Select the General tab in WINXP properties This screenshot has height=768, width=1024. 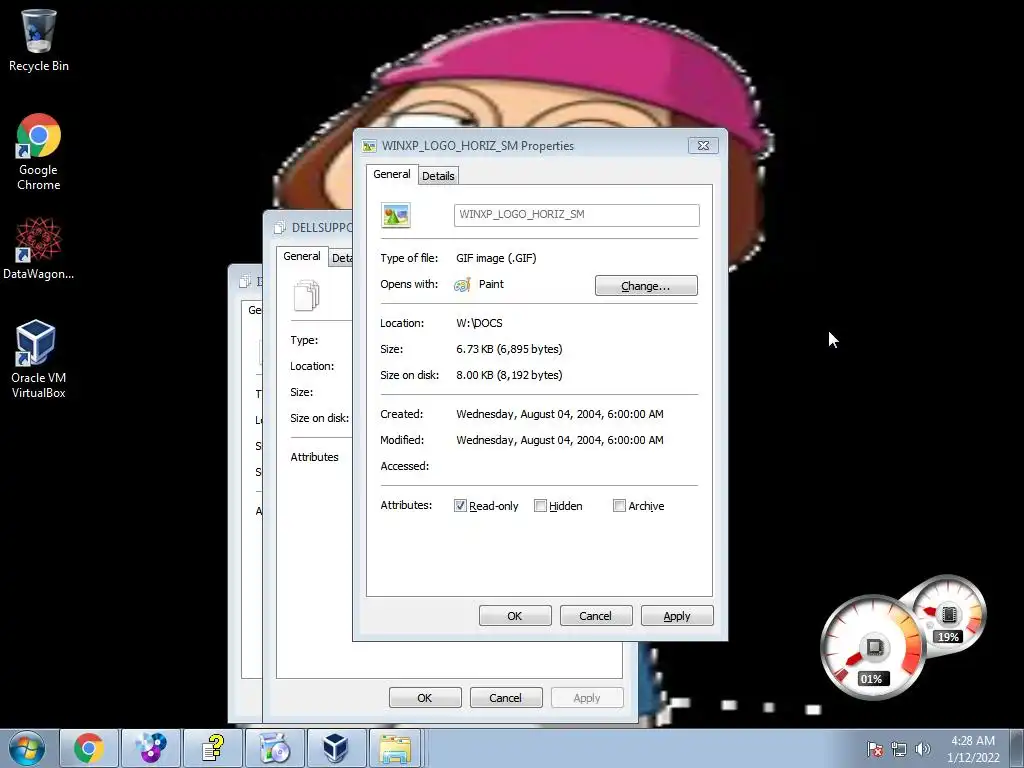point(392,174)
